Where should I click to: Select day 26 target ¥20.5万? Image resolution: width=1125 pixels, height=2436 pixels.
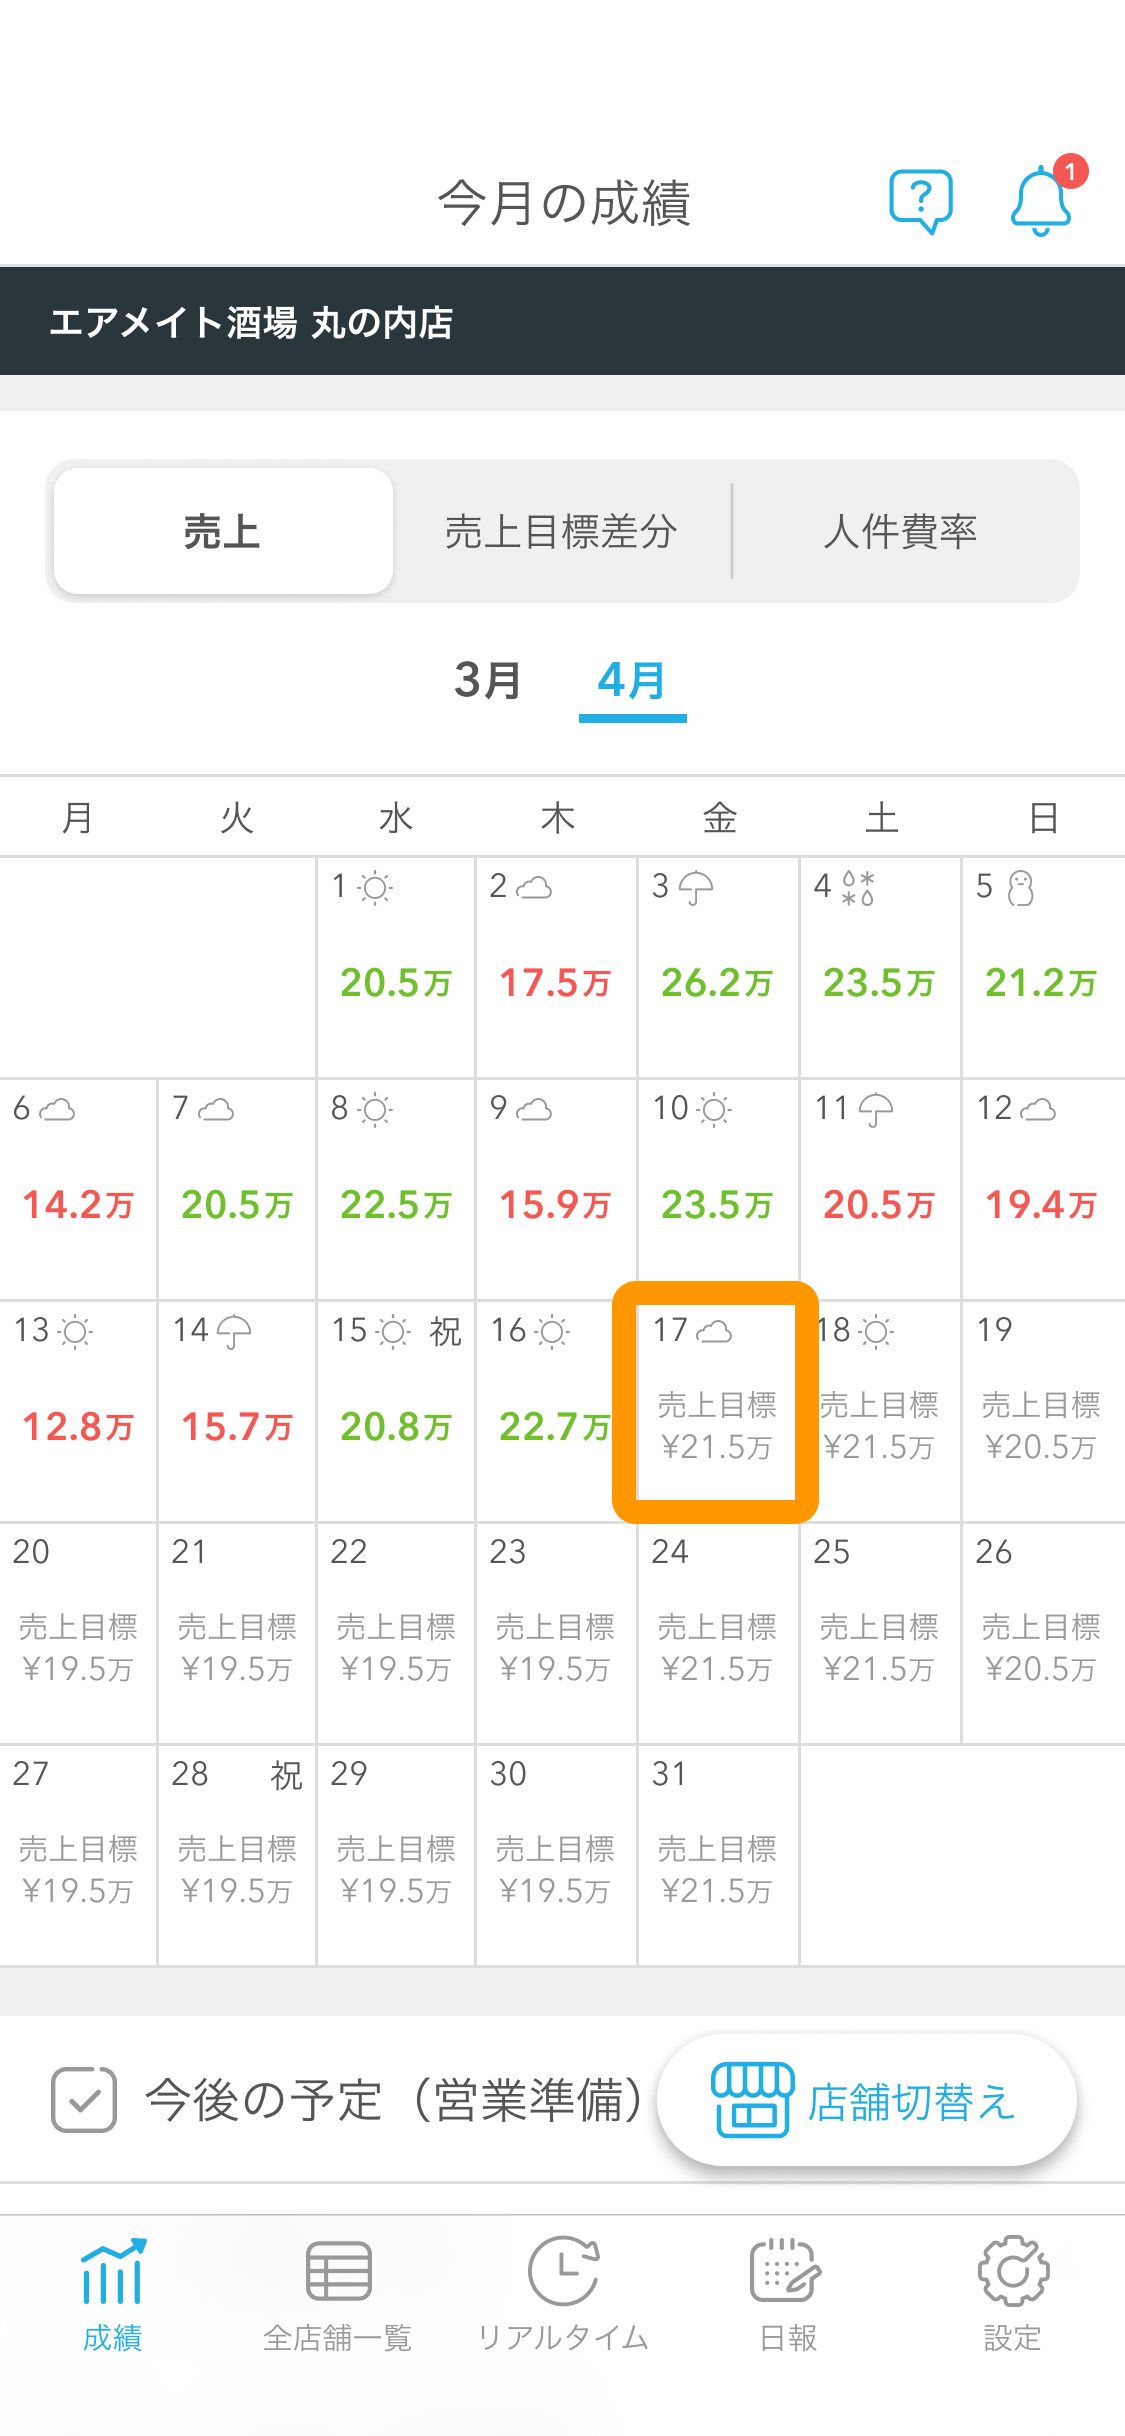[1041, 1648]
